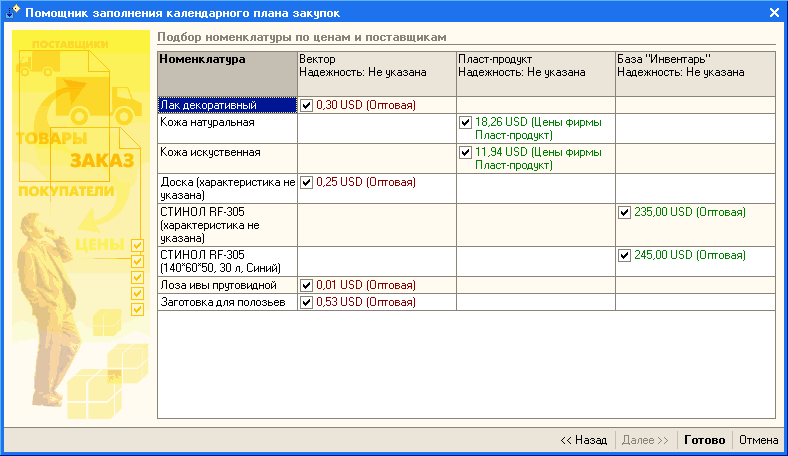Toggle the 11,94 USD checkbox for Кожа искусственная
The image size is (788, 456).
point(465,153)
